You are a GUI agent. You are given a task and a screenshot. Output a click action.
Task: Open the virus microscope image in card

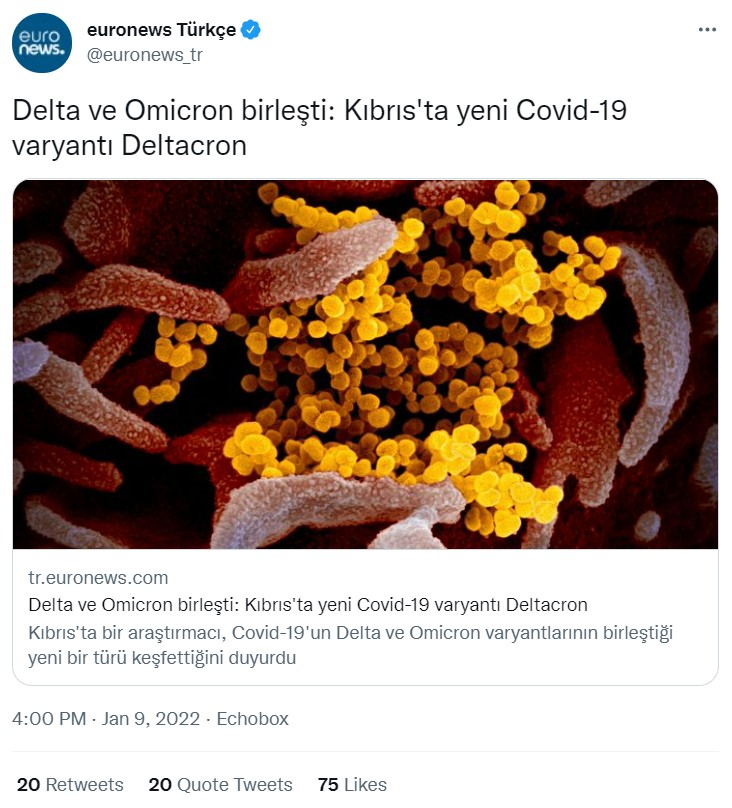(x=365, y=364)
